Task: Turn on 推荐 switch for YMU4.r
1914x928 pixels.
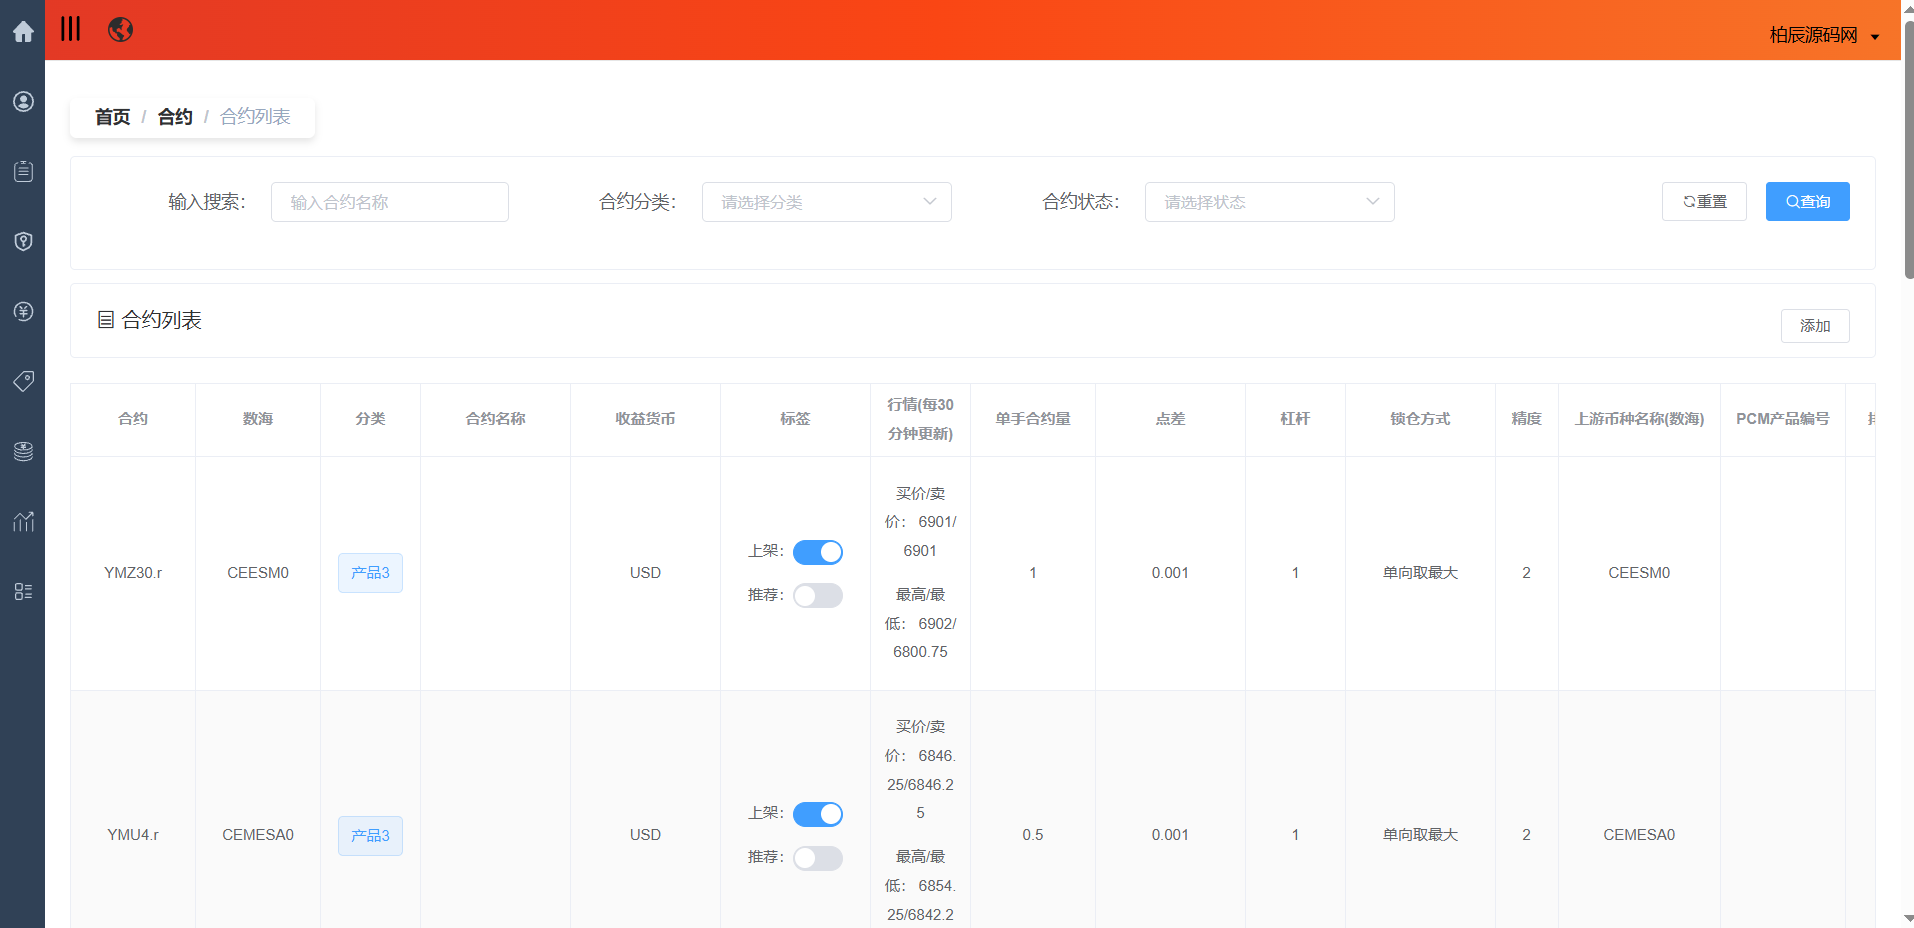Action: pos(818,858)
